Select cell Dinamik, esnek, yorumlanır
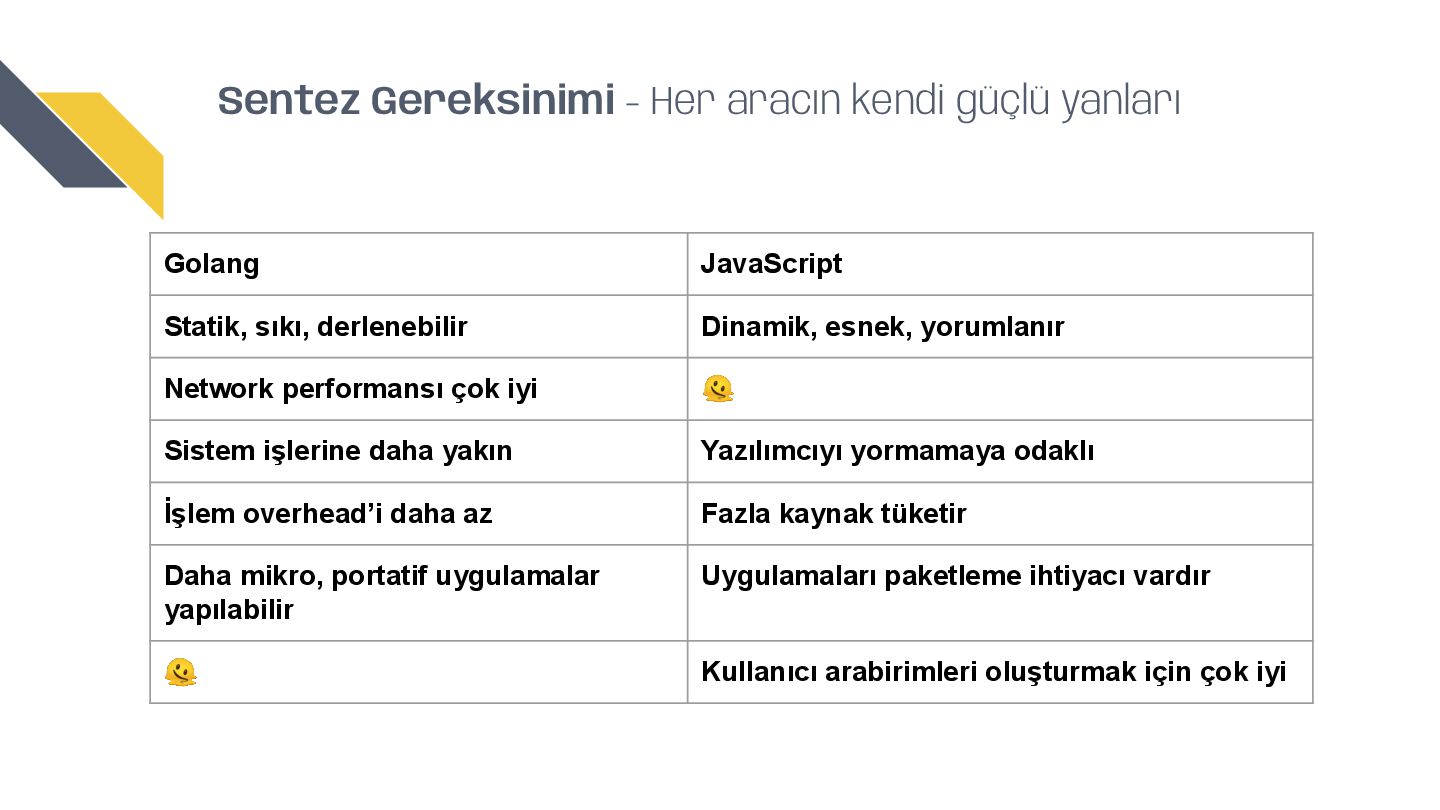Image resolution: width=1440 pixels, height=810 pixels. tap(1000, 326)
